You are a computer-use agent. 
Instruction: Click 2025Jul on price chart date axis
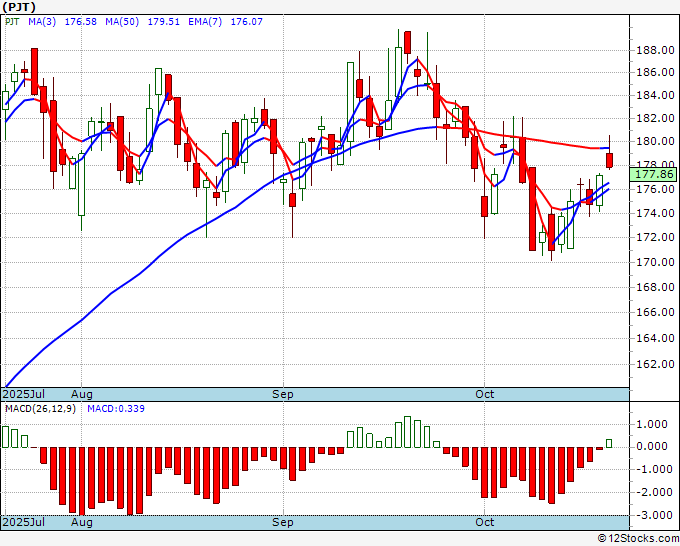(x=23, y=394)
